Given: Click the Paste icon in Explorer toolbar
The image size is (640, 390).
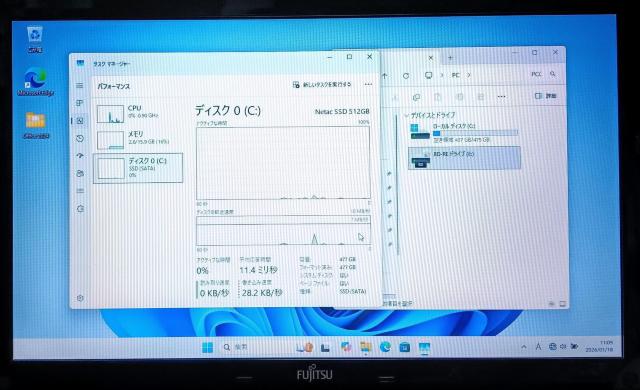Looking at the screenshot, I should (438, 97).
